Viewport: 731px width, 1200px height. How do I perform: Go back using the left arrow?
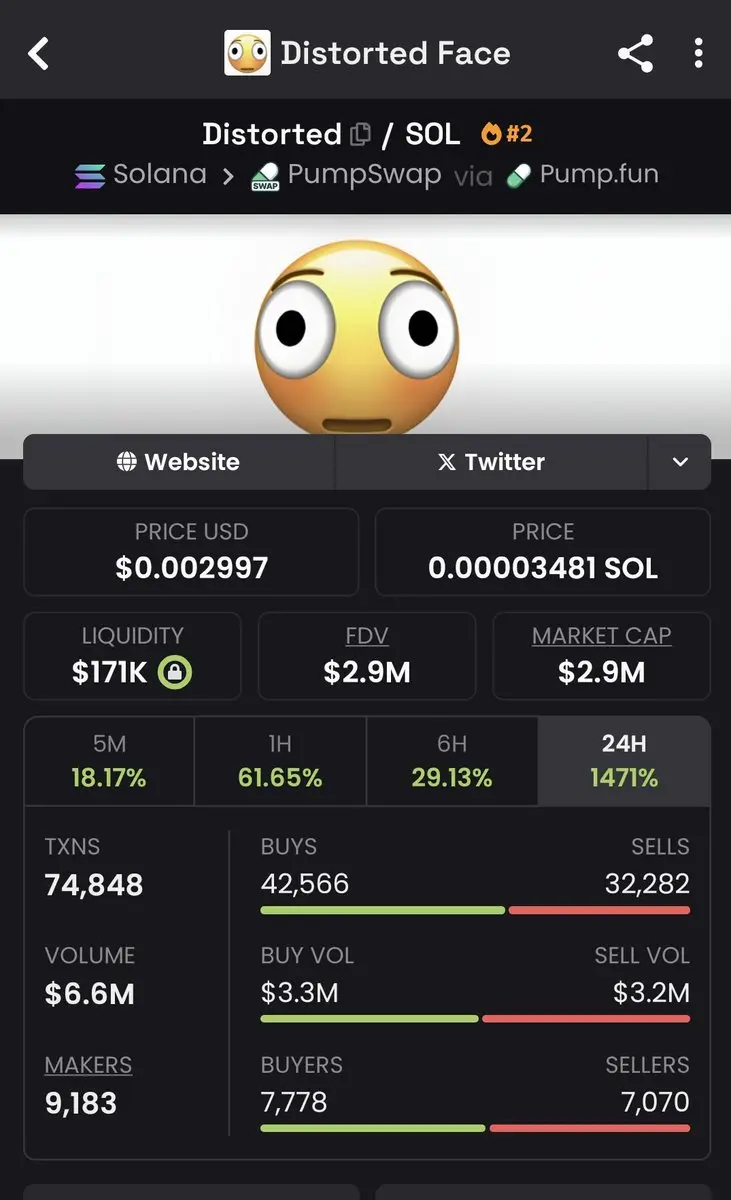(39, 53)
